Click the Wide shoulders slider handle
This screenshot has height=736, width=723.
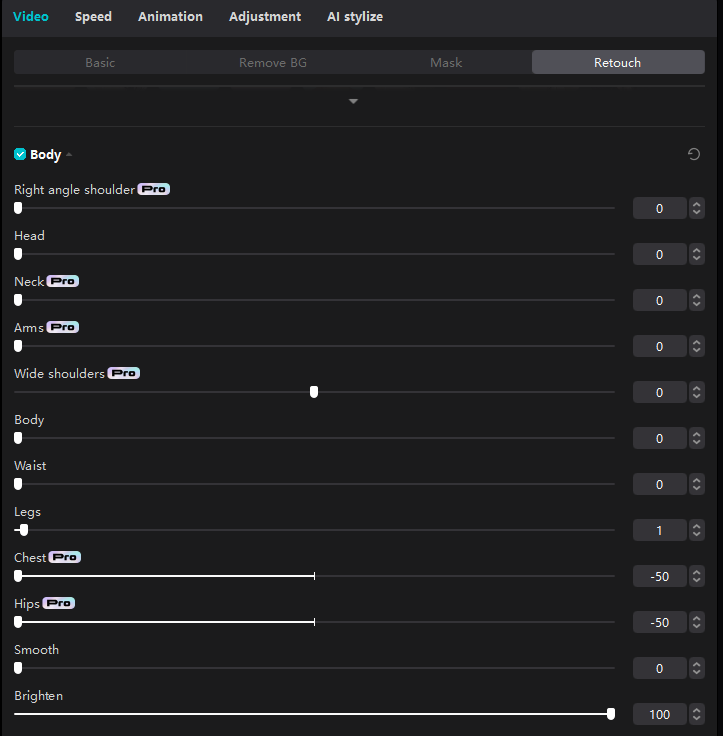point(314,392)
